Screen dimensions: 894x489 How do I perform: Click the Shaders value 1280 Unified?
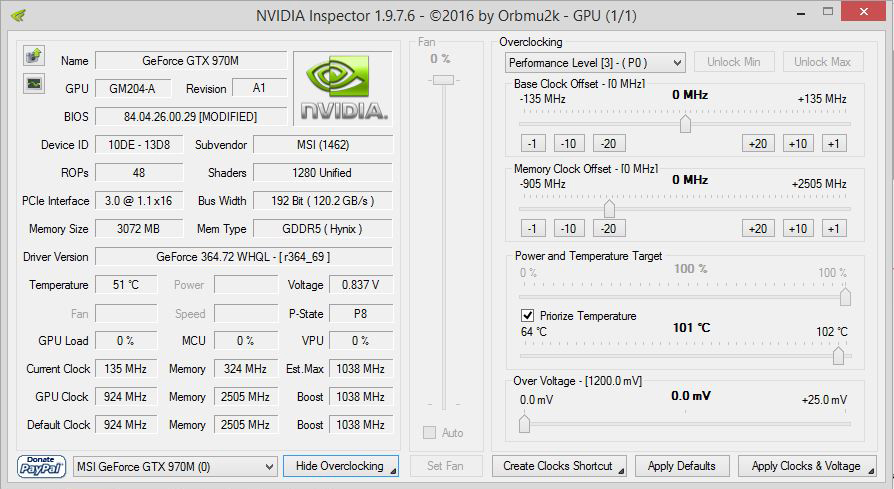(x=323, y=173)
